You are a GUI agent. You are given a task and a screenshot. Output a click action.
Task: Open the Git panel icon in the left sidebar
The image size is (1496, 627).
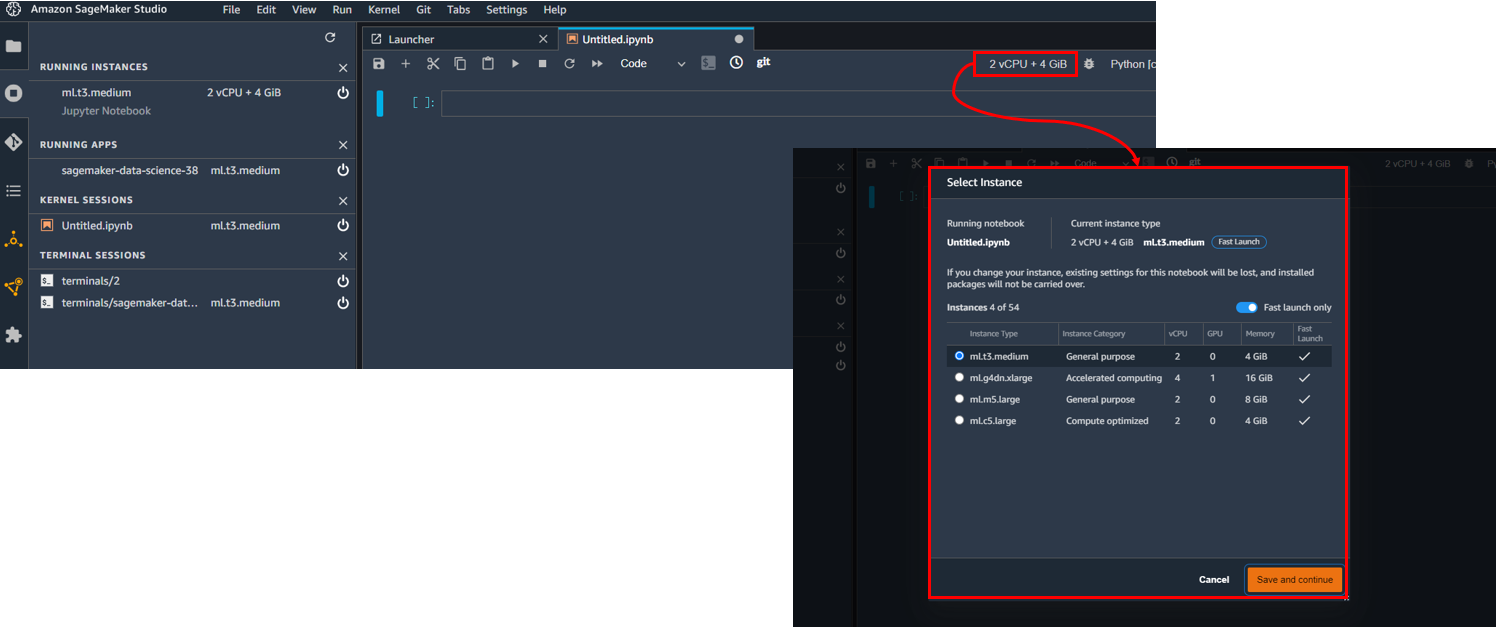pos(14,142)
